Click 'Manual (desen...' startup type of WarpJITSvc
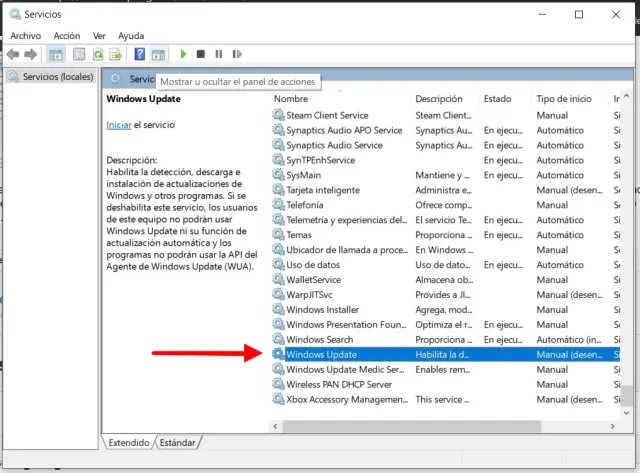 [569, 295]
